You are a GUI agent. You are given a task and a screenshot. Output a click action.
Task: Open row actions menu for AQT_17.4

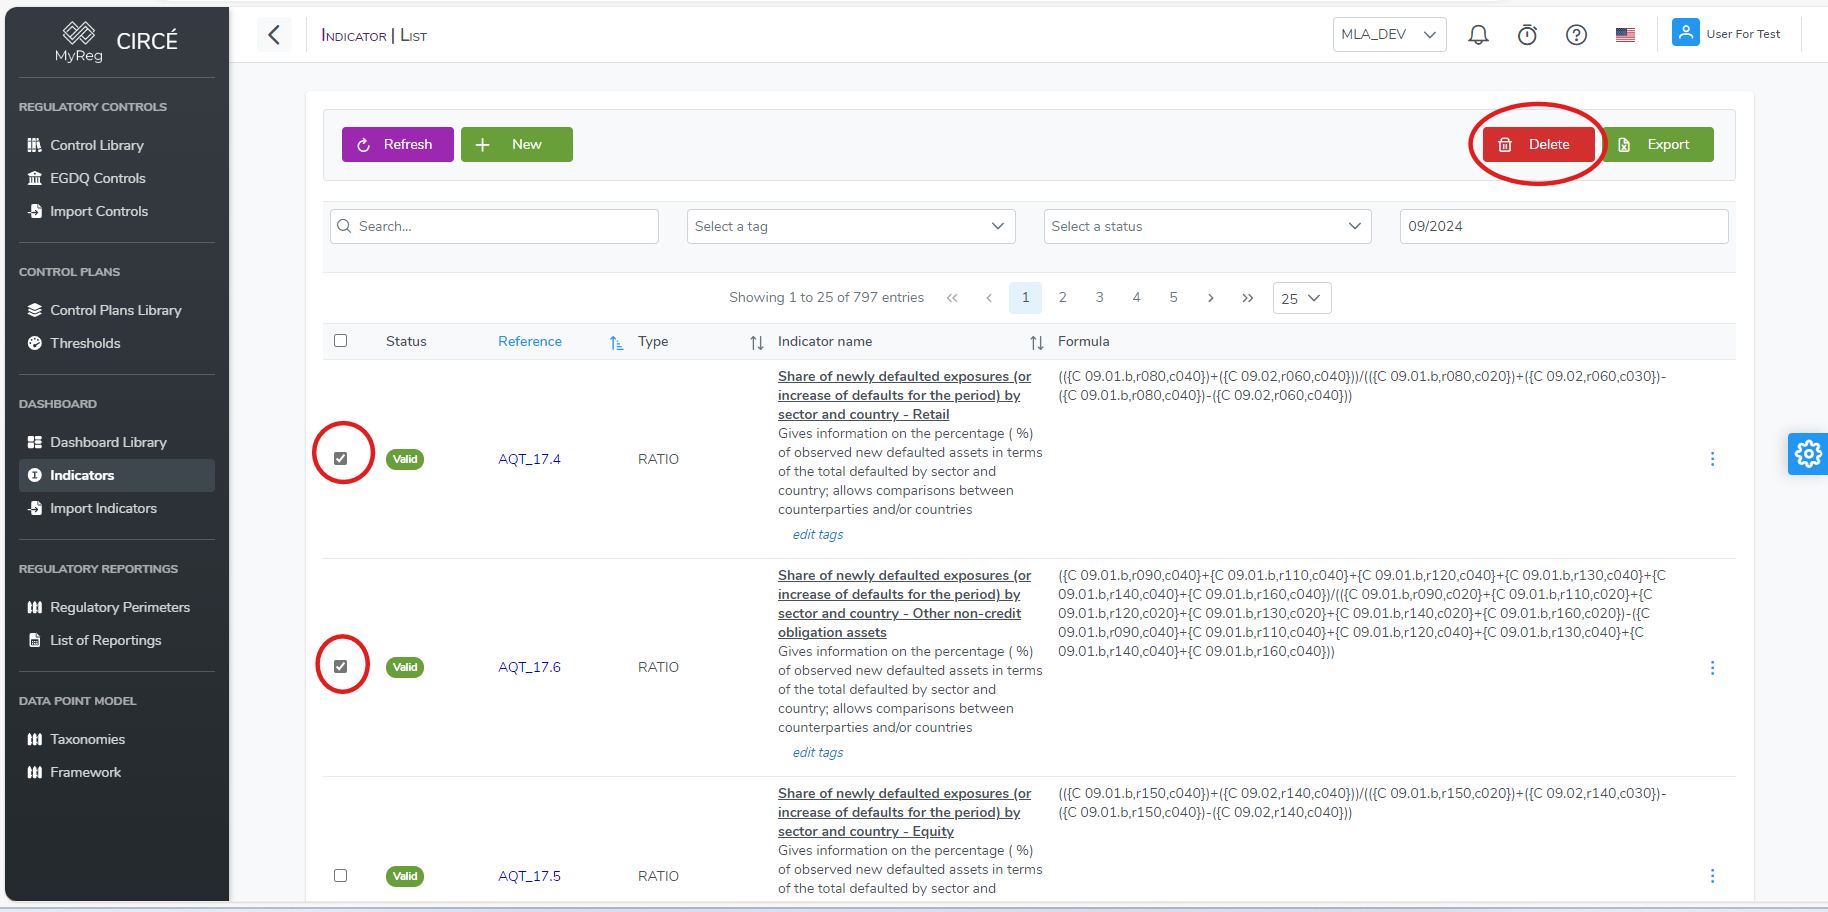pyautogui.click(x=1712, y=459)
